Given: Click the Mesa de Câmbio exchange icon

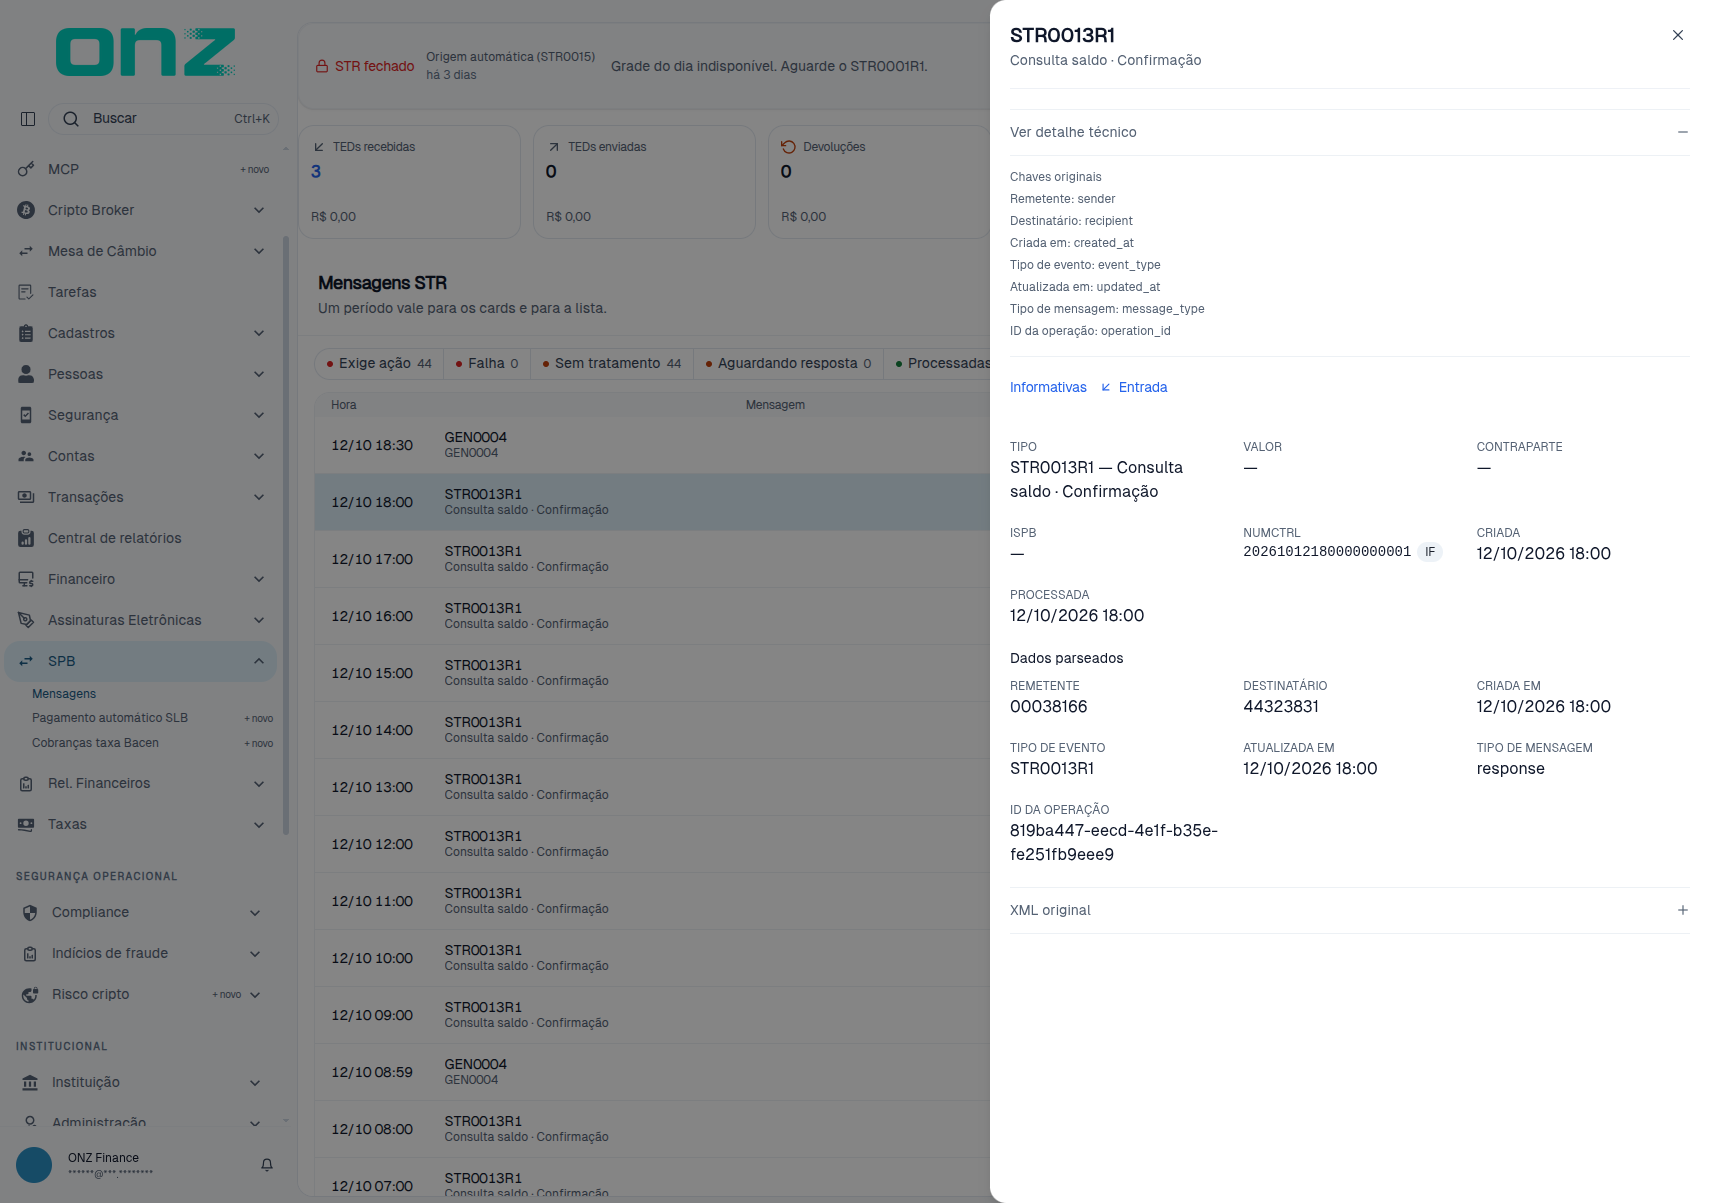Looking at the screenshot, I should pyautogui.click(x=26, y=252).
